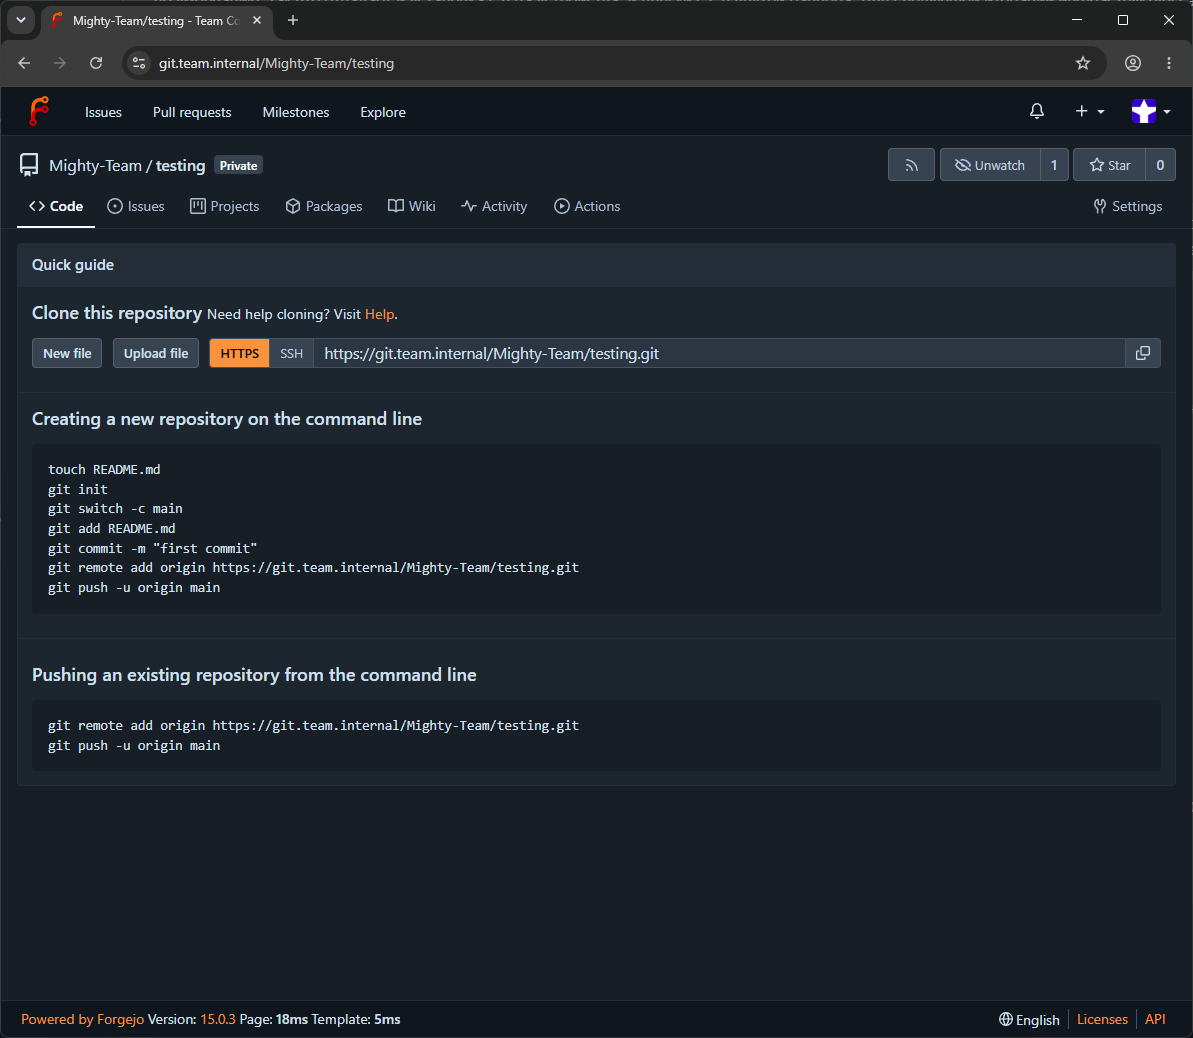1193x1038 pixels.
Task: Select the HTTPS clone option
Action: tap(240, 353)
